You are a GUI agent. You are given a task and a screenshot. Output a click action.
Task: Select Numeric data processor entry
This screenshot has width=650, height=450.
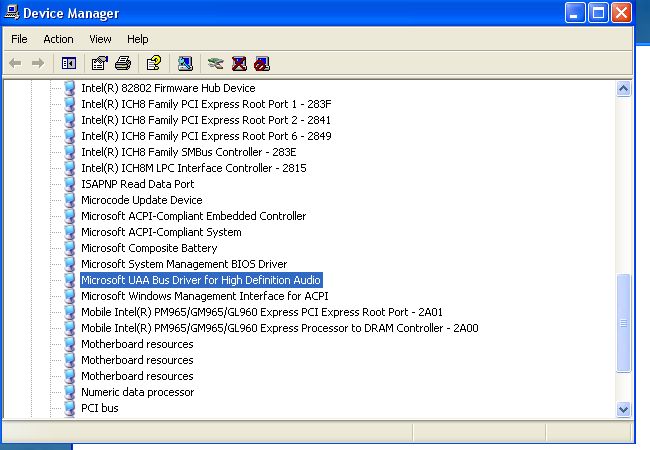point(137,392)
